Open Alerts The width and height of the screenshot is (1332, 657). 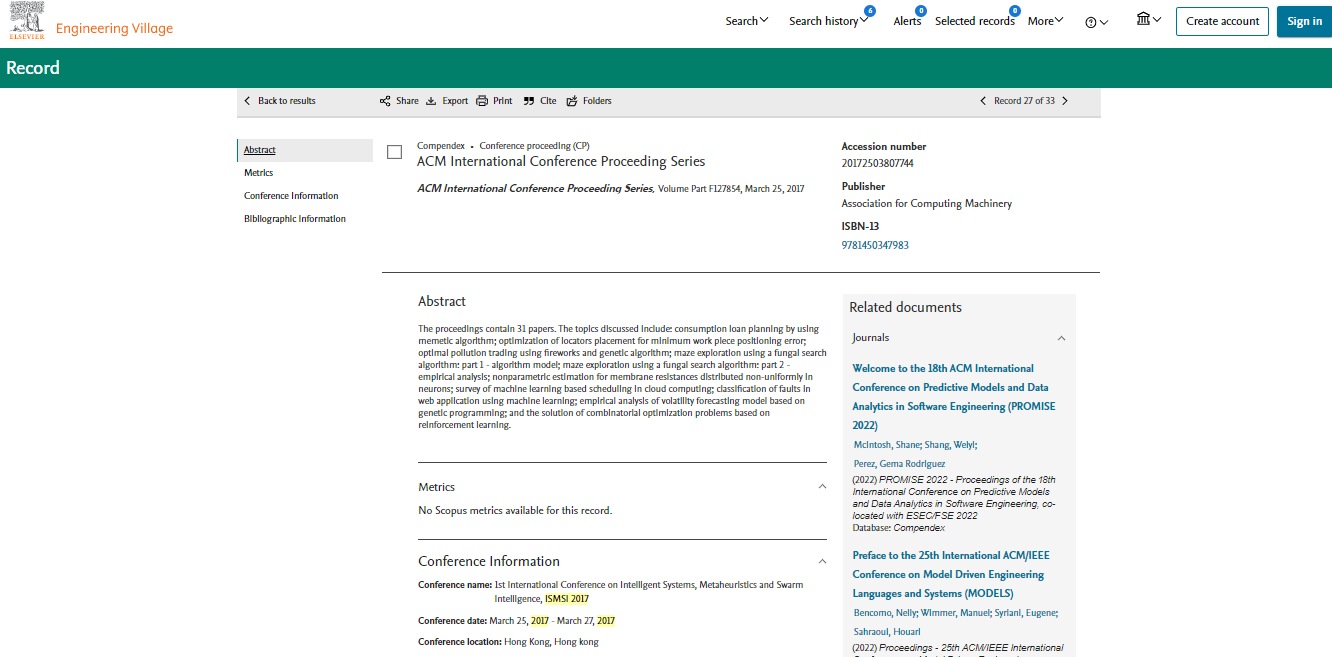(x=907, y=21)
